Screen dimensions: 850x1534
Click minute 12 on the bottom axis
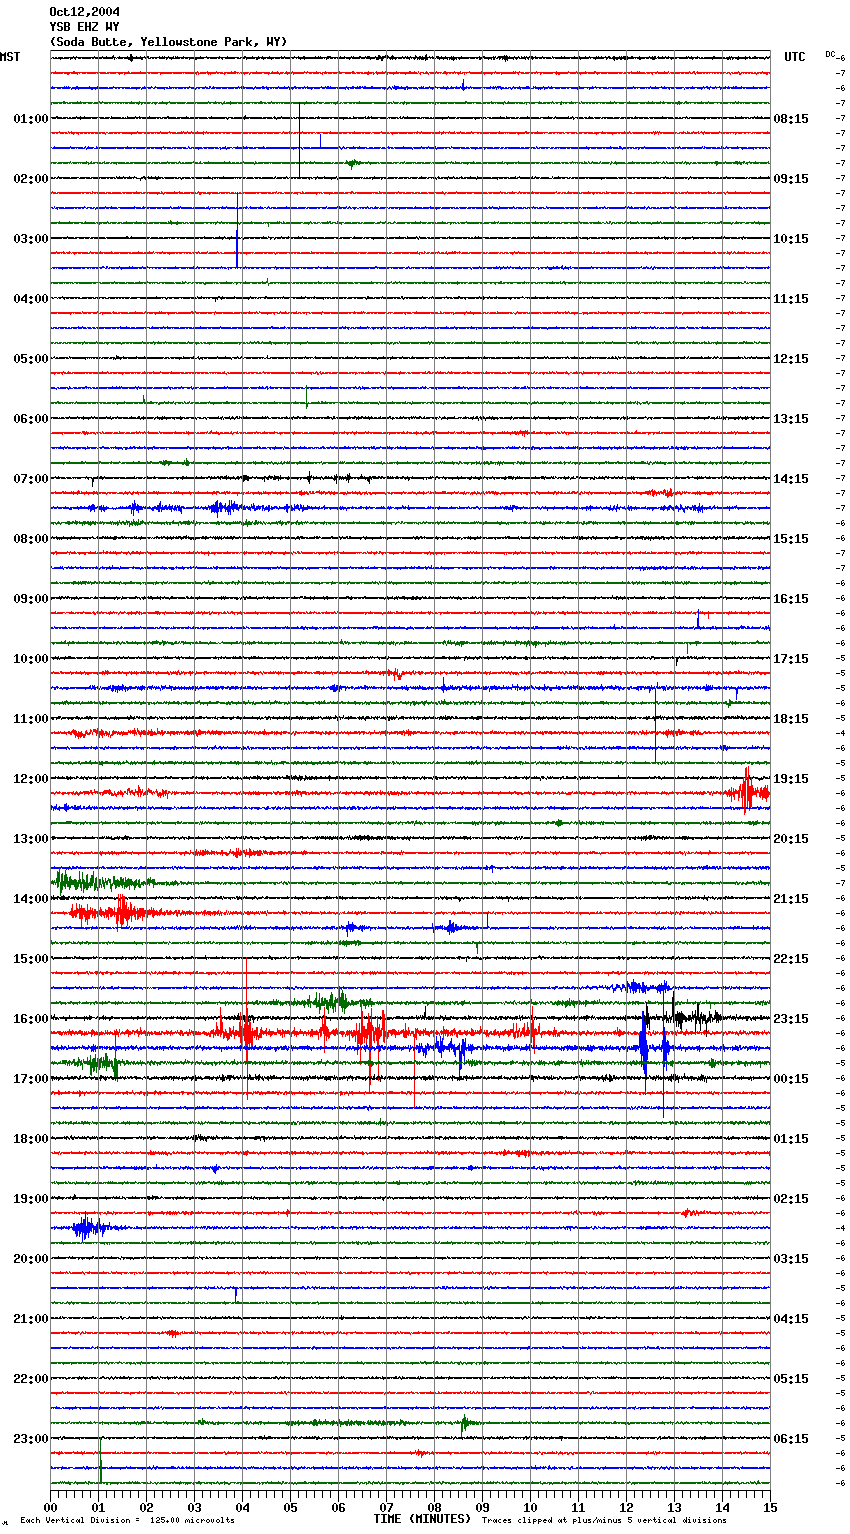(627, 1508)
